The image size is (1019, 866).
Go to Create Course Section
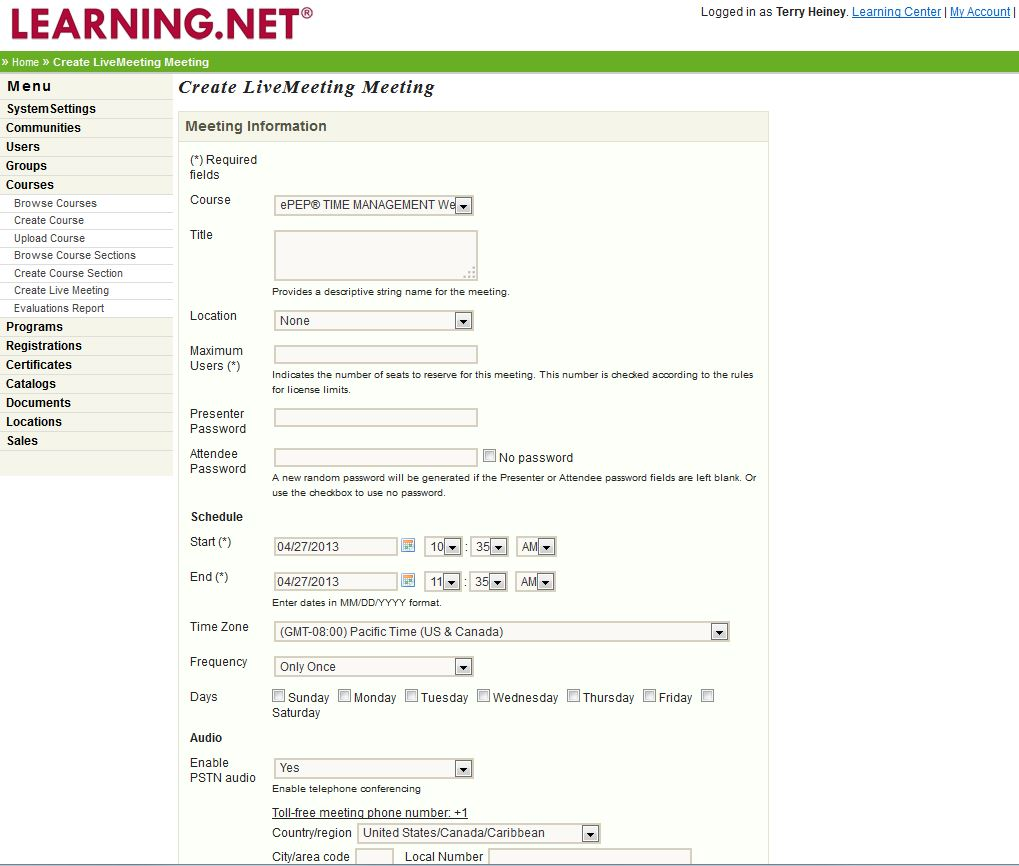(68, 274)
